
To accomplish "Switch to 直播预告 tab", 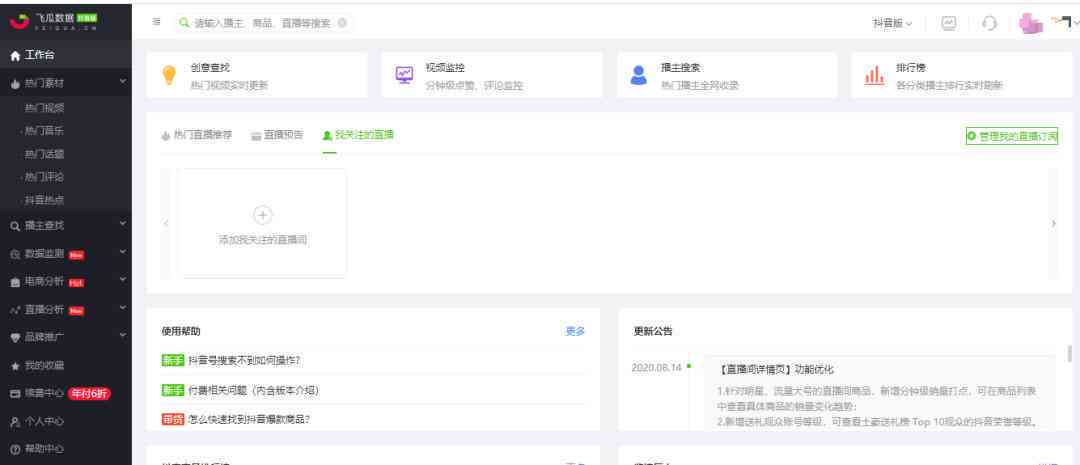I will [x=277, y=135].
